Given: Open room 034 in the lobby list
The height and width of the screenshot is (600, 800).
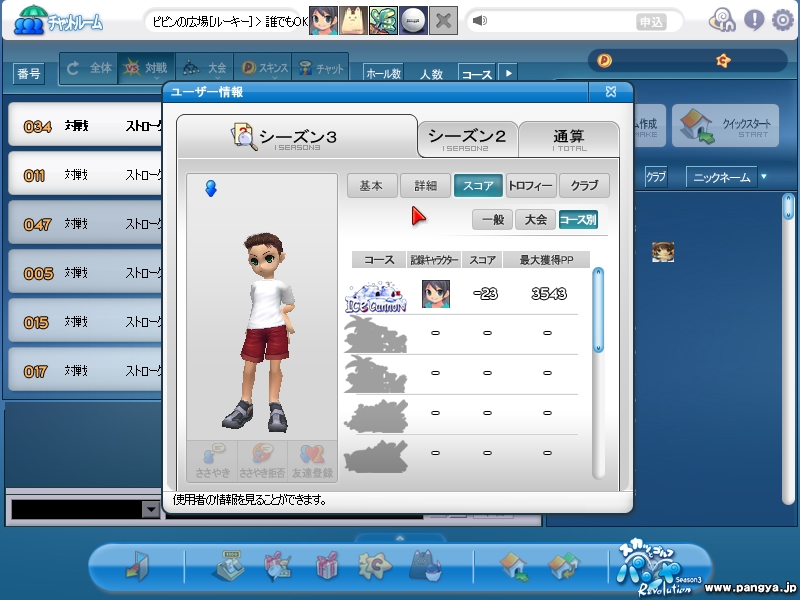Looking at the screenshot, I should pyautogui.click(x=85, y=126).
